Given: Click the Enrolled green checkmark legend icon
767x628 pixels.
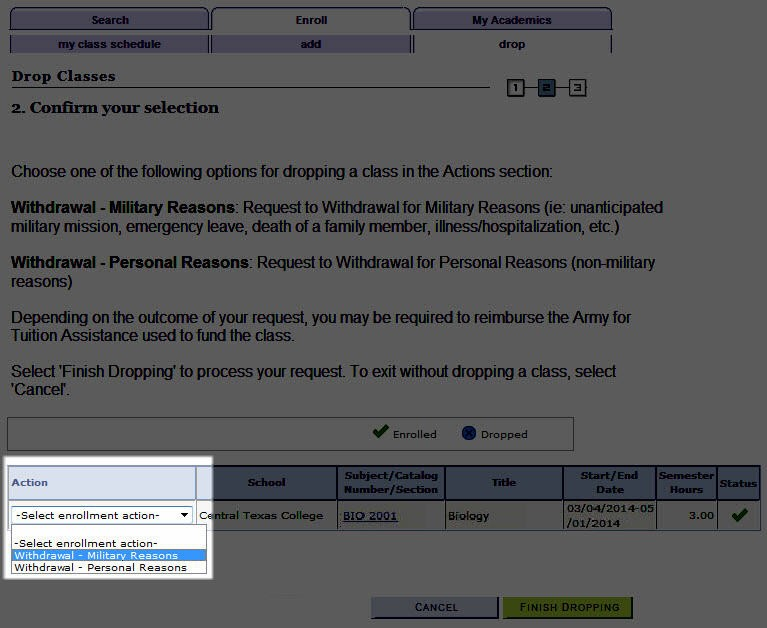Looking at the screenshot, I should point(380,432).
